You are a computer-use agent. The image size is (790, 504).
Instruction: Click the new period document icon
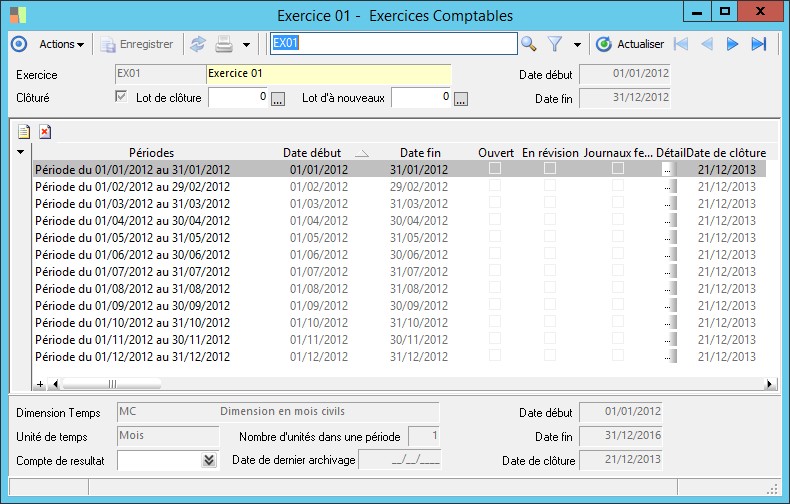pos(24,132)
